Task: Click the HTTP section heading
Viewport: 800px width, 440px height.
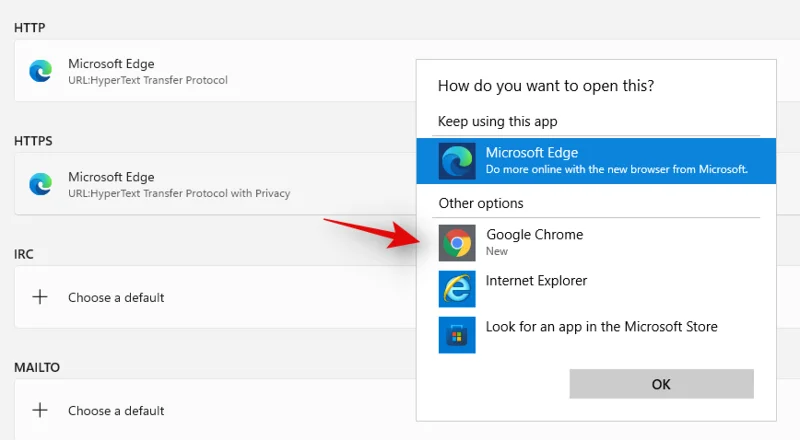Action: click(x=30, y=28)
